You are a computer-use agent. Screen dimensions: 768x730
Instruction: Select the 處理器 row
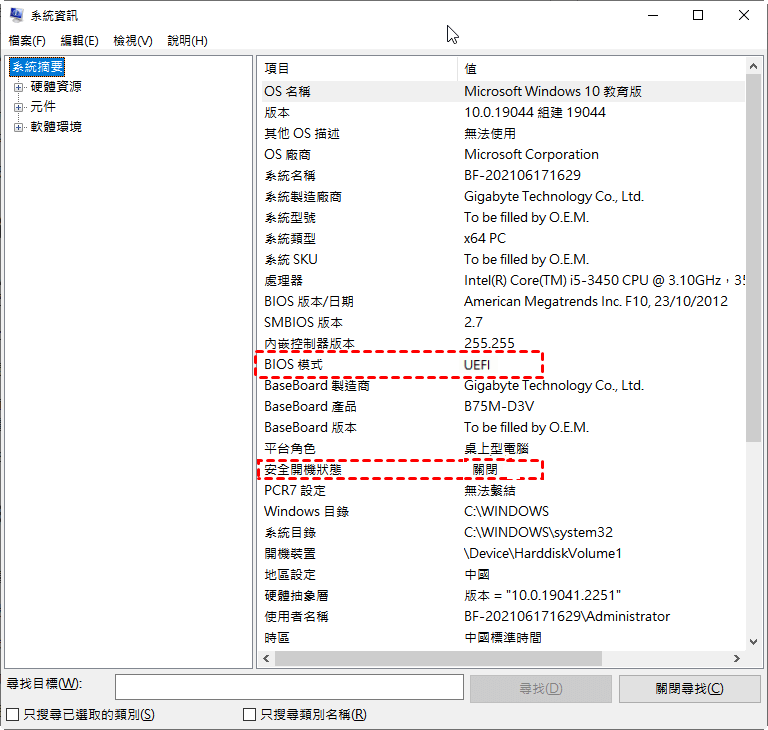pos(503,281)
